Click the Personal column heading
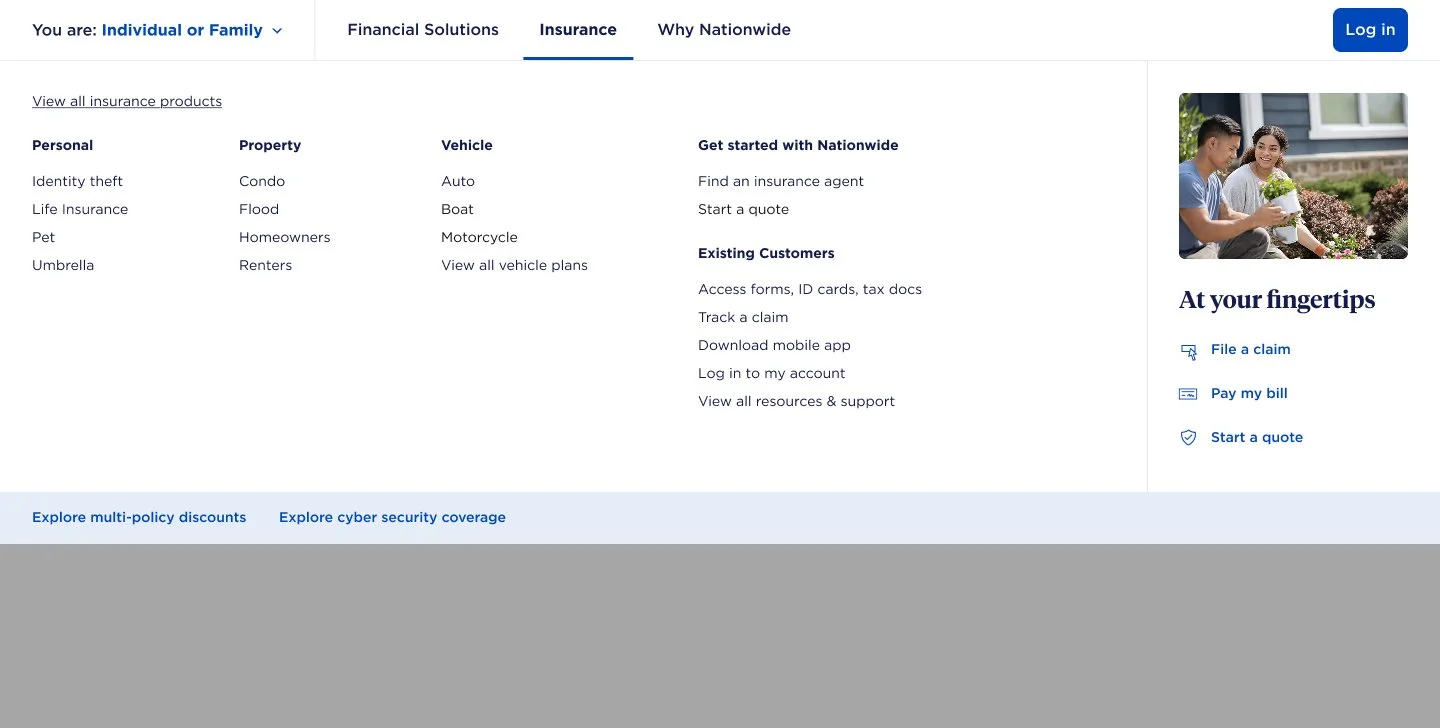 [62, 145]
